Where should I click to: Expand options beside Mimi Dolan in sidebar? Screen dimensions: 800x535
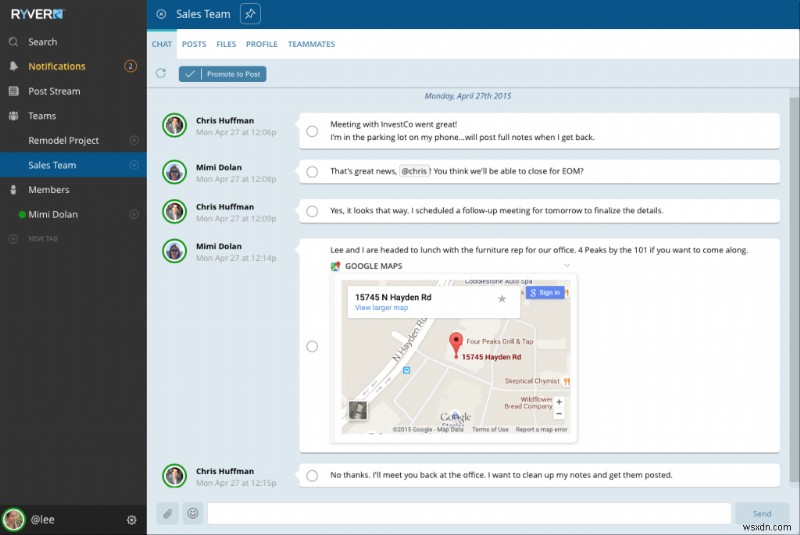(134, 214)
